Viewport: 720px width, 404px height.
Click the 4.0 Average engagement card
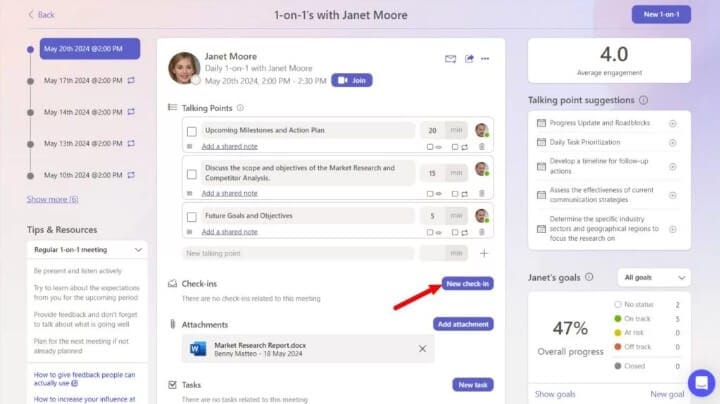tap(609, 61)
